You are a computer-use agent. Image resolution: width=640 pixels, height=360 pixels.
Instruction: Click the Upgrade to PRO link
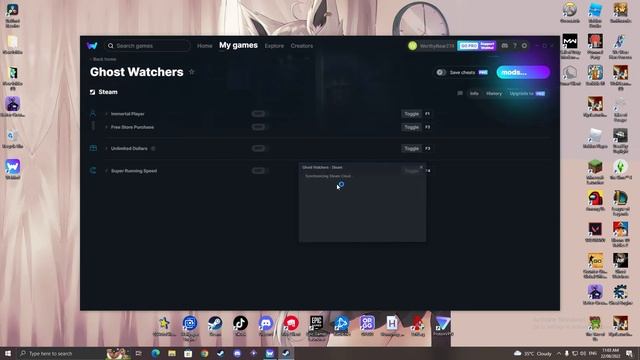pyautogui.click(x=527, y=93)
